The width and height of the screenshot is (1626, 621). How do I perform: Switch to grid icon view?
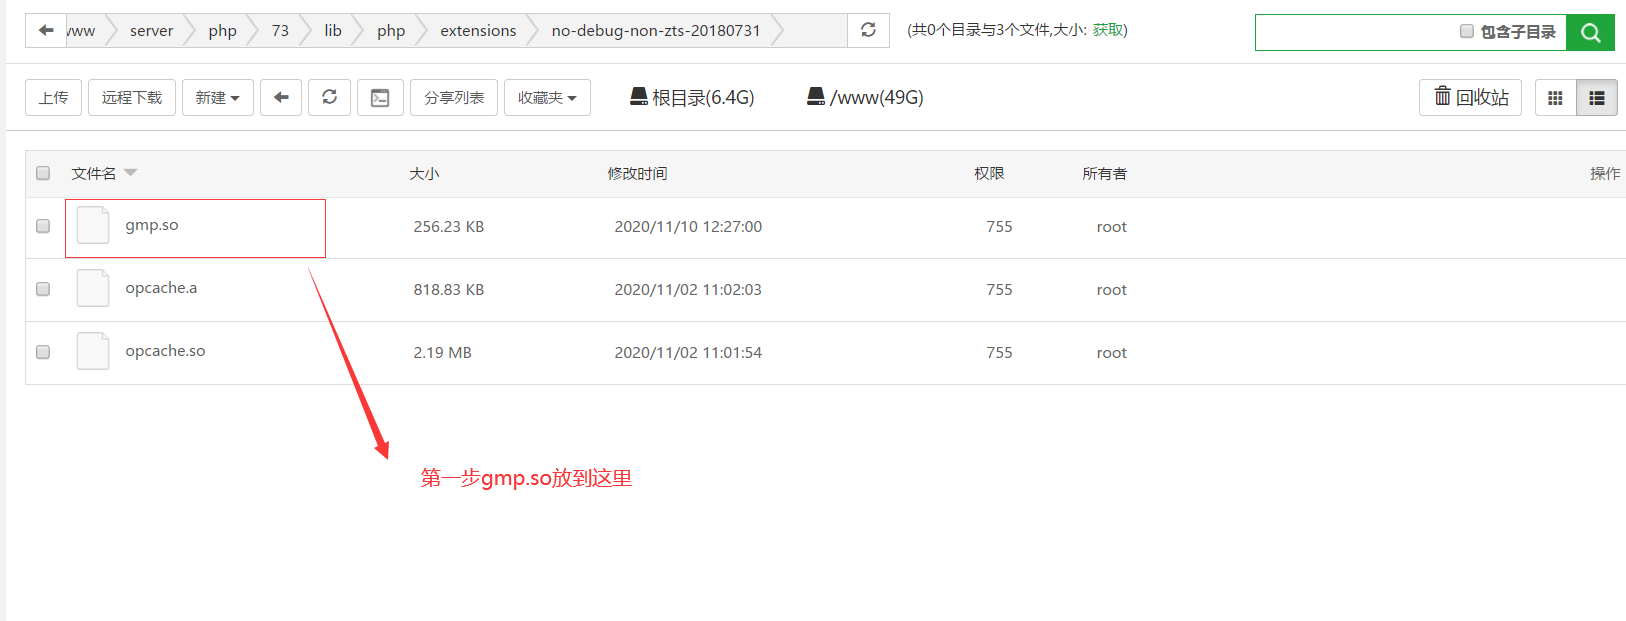coord(1555,97)
